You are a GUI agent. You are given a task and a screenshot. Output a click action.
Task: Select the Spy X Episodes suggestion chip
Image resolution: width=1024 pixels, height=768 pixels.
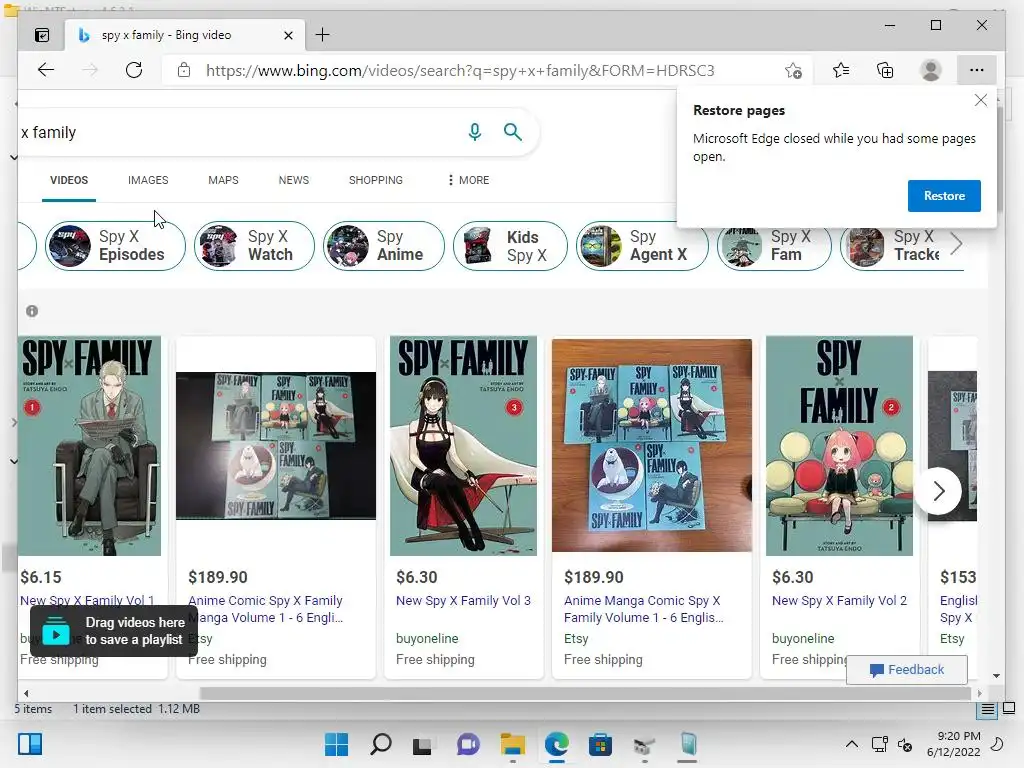click(115, 246)
